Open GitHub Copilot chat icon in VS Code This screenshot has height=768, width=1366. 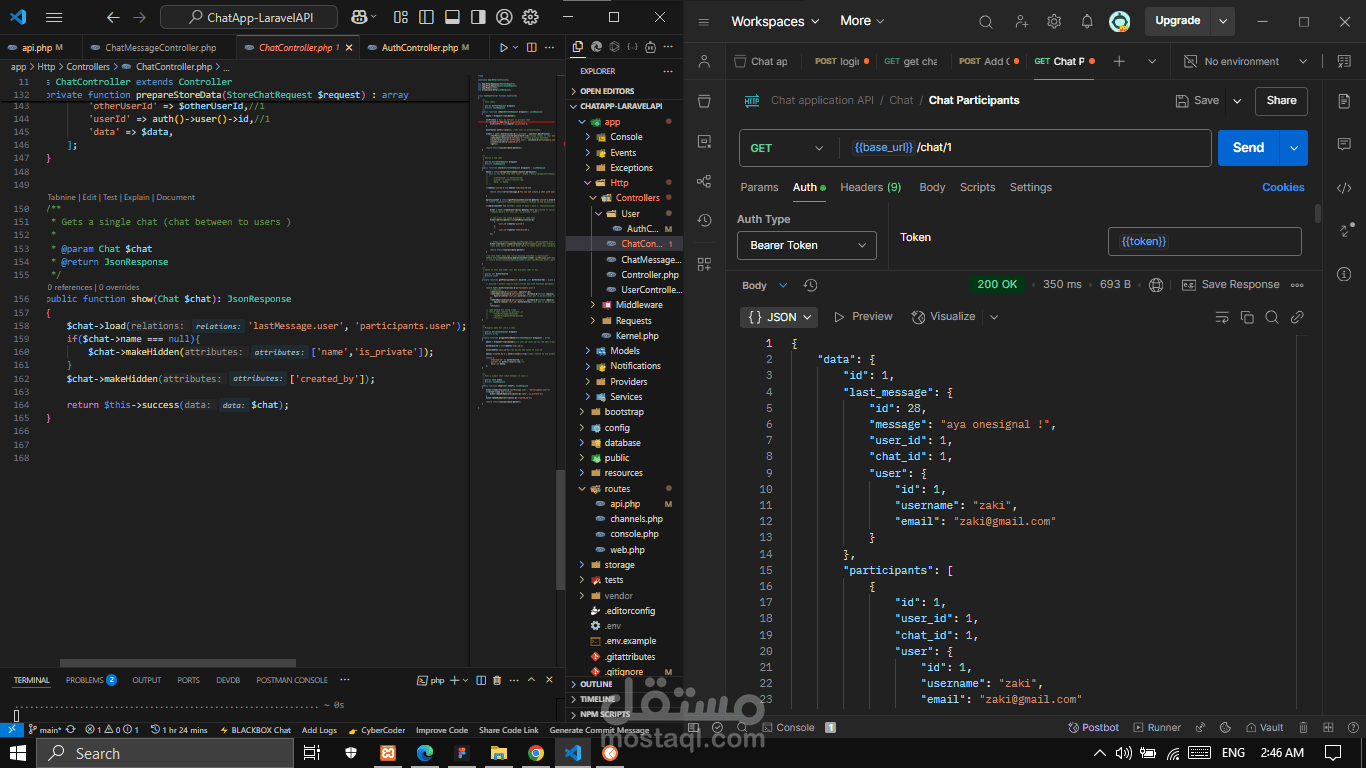[358, 17]
